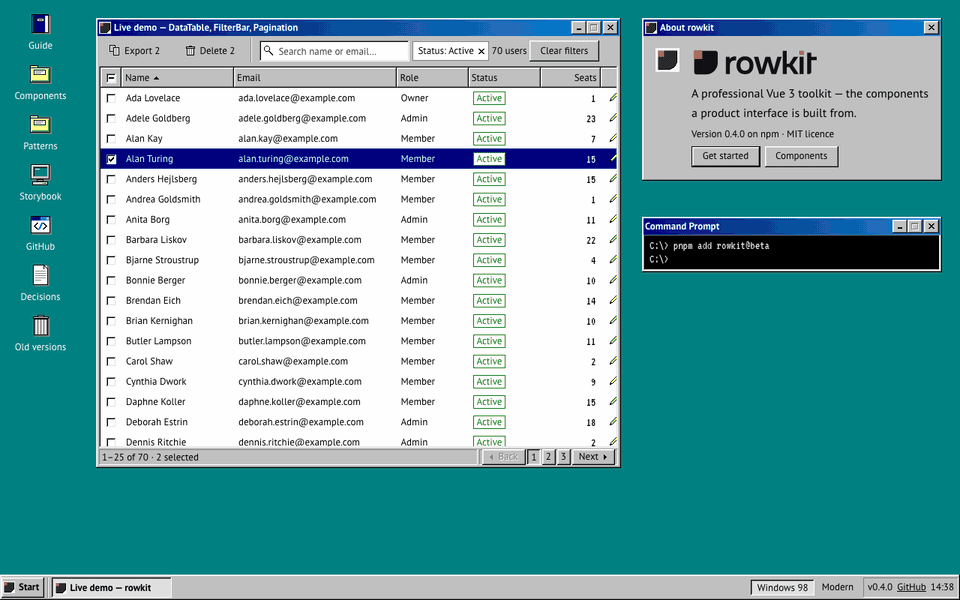The width and height of the screenshot is (960, 600).
Task: Open the Storybook desktop icon
Action: (40, 182)
